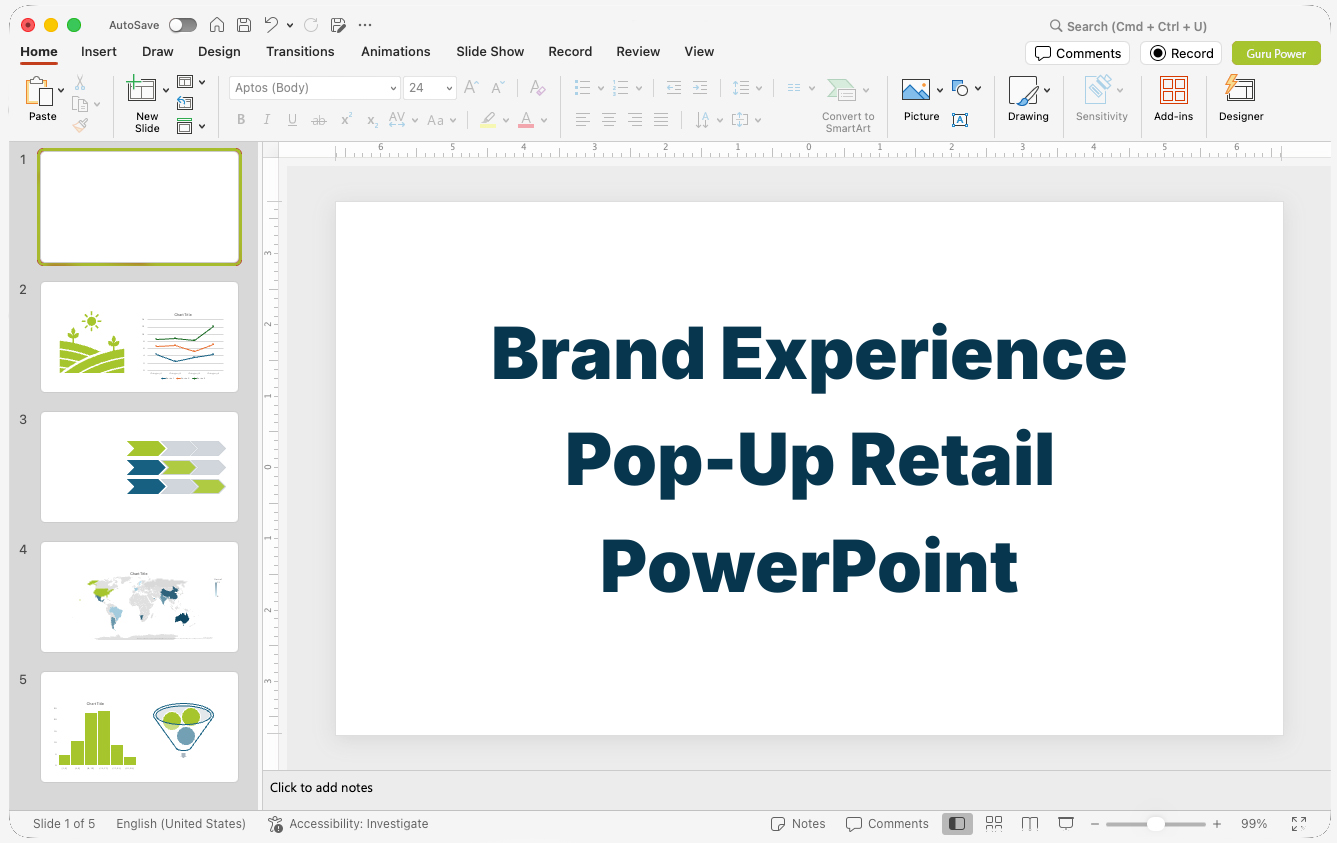
Task: Switch to Slide Sorter view
Action: click(x=994, y=823)
